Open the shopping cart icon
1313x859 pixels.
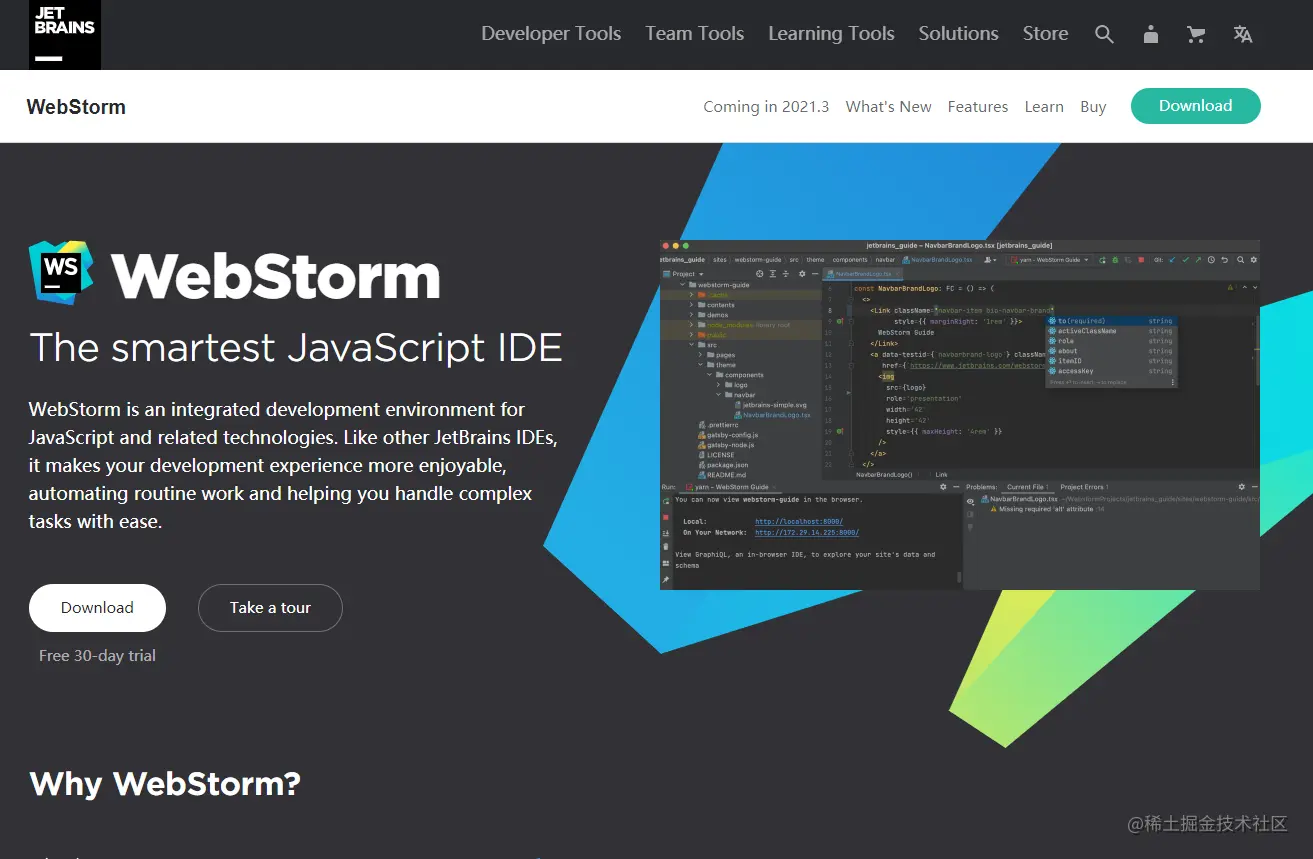pyautogui.click(x=1196, y=34)
